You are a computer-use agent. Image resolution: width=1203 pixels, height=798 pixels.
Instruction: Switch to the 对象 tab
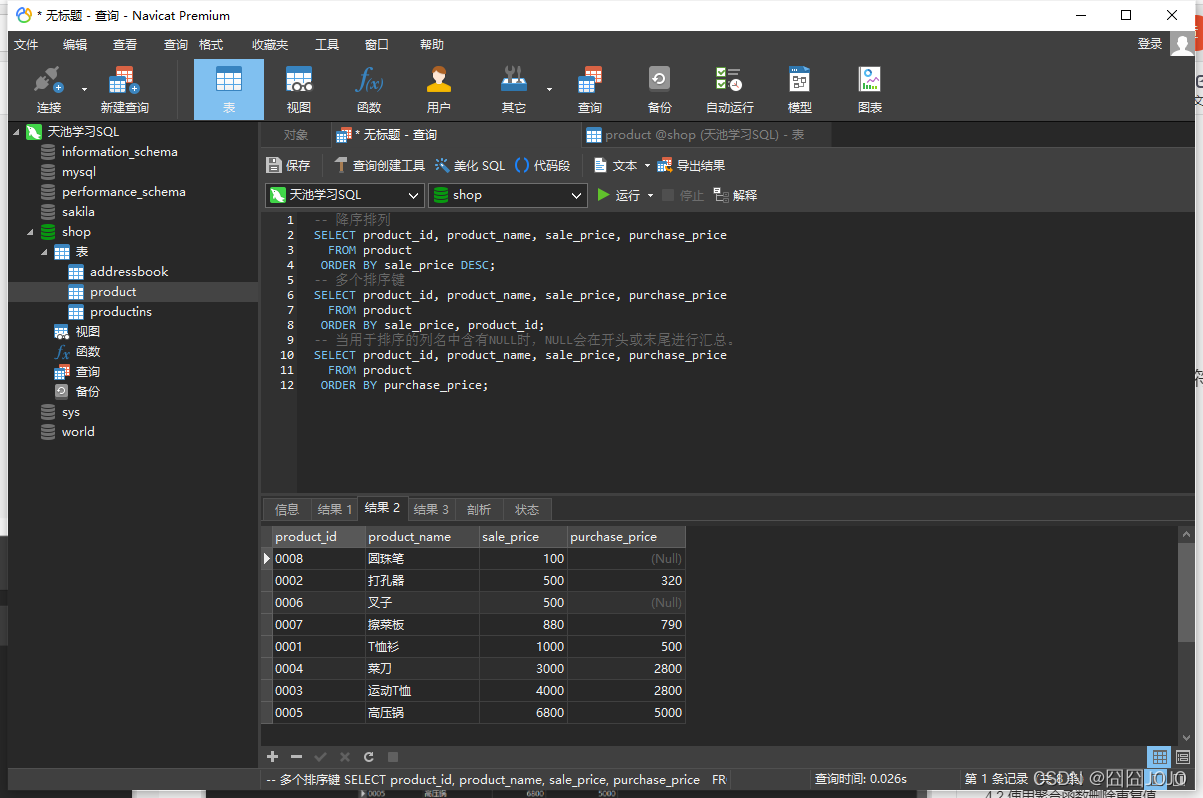coord(296,135)
